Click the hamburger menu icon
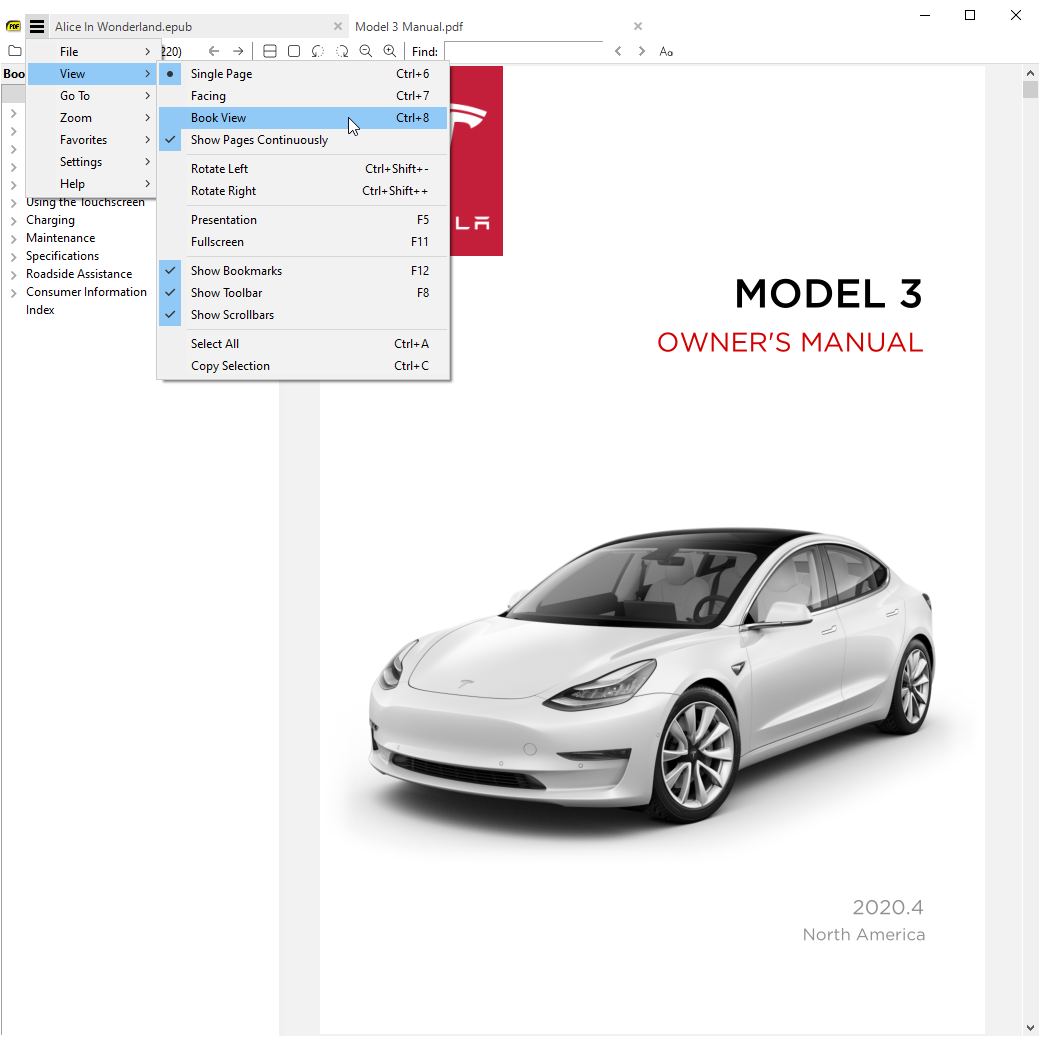The height and width of the screenshot is (1037, 1040). click(37, 27)
